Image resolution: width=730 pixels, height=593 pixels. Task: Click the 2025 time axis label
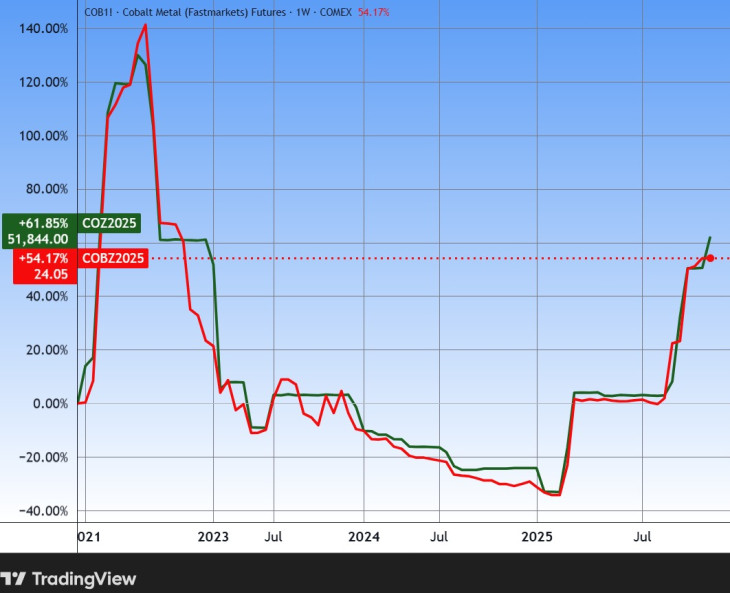pos(537,537)
